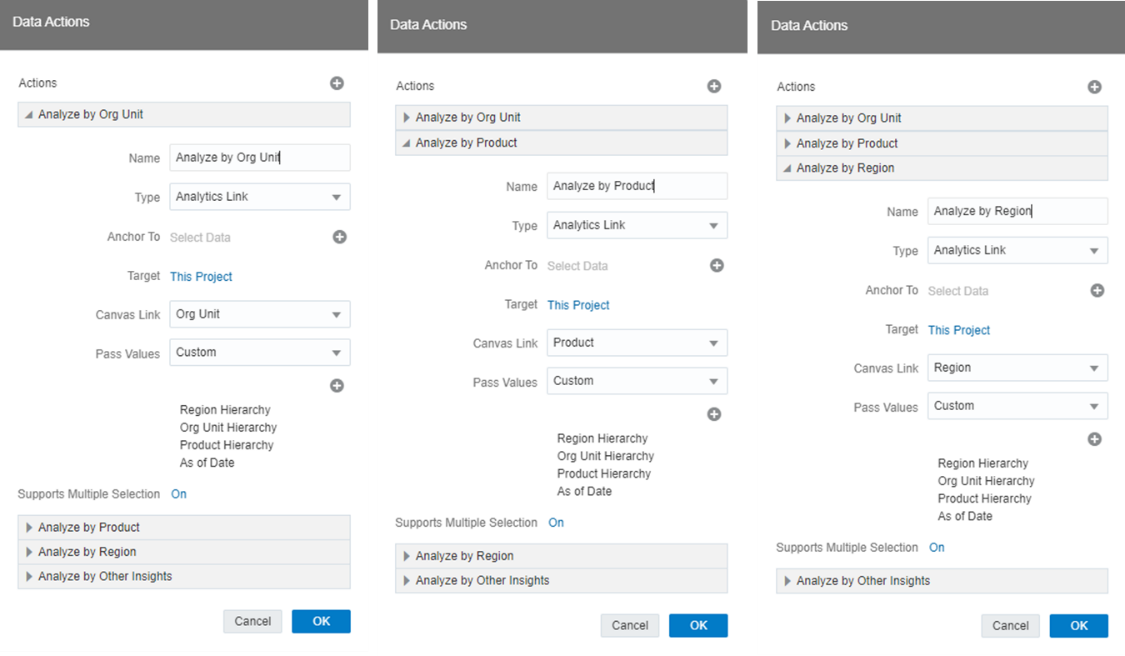The width and height of the screenshot is (1125, 656).
Task: Click OK in the right dialog
Action: 1078,626
